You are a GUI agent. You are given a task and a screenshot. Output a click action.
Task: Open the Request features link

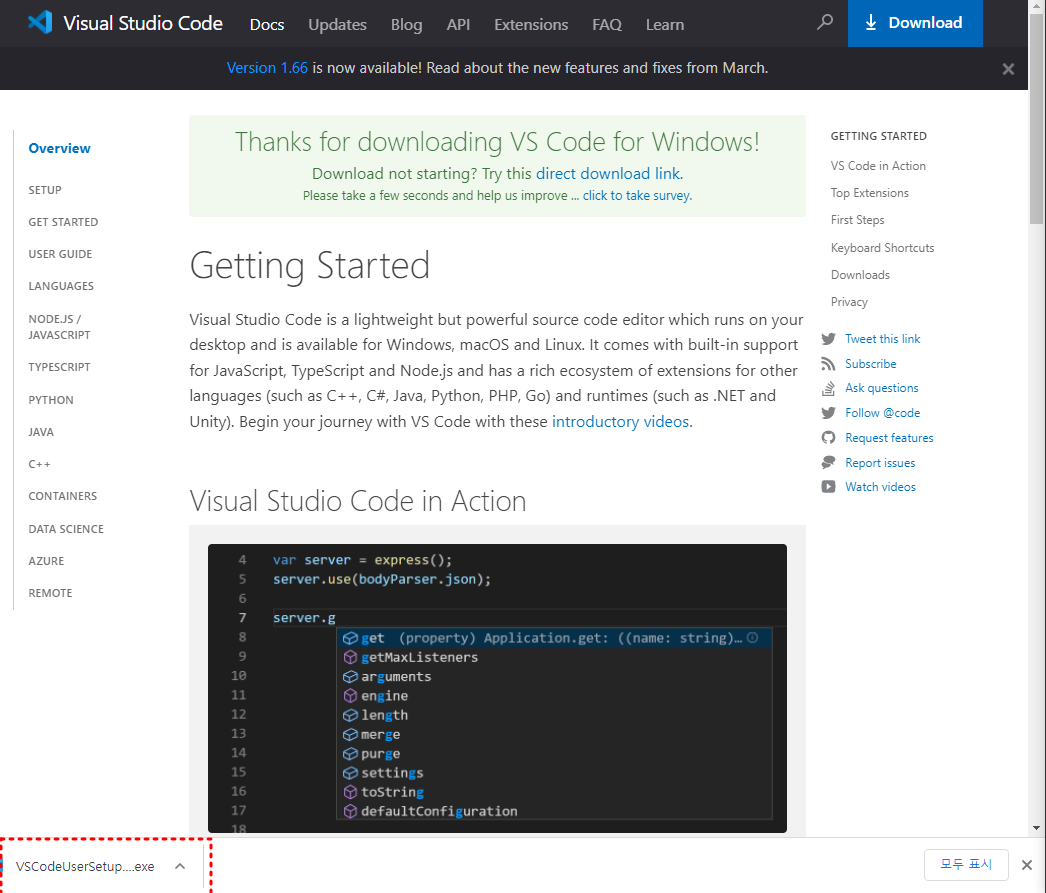(889, 437)
